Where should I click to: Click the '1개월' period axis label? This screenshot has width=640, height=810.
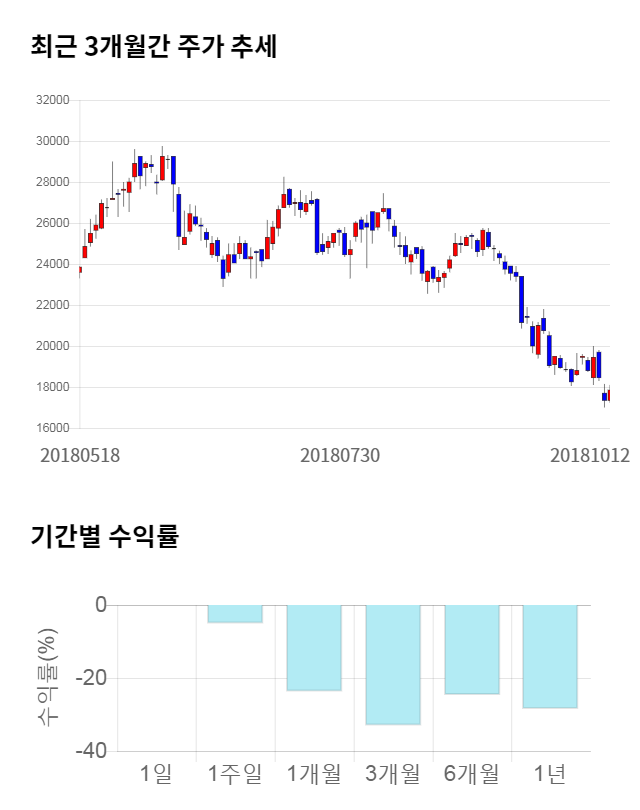(x=314, y=773)
